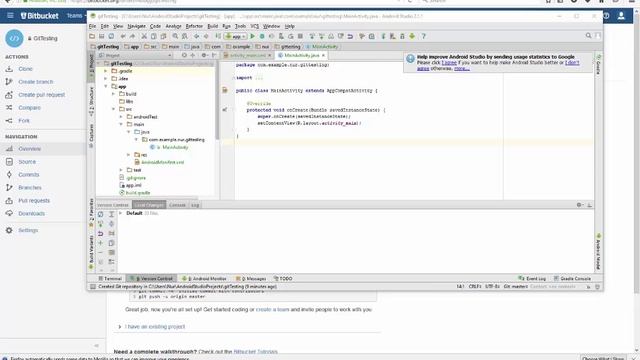Screen dimensions: 640x360
Task: Click the Open folder icon in toolbar
Action: (x=92, y=36)
